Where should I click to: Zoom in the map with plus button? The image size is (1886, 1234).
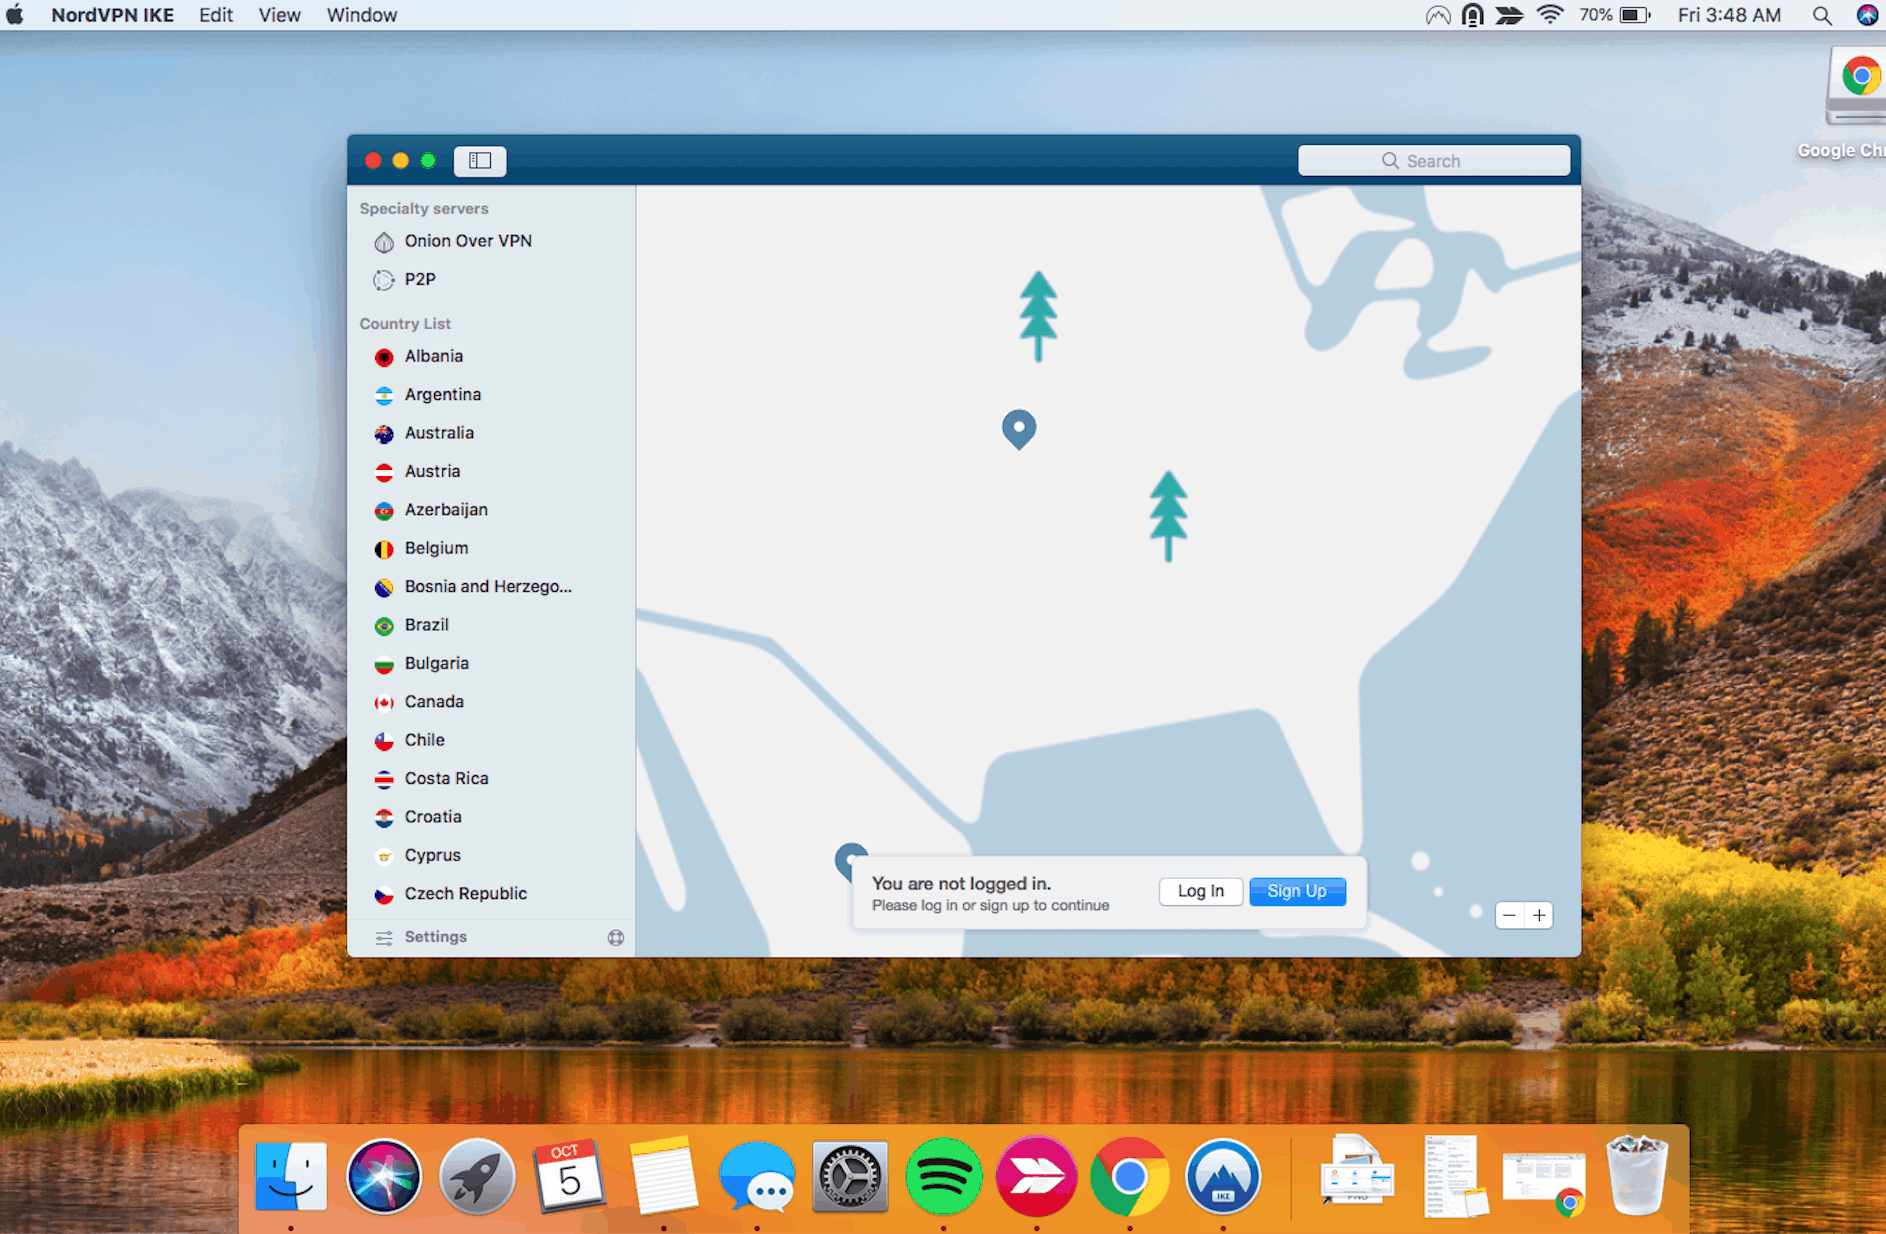coord(1539,915)
